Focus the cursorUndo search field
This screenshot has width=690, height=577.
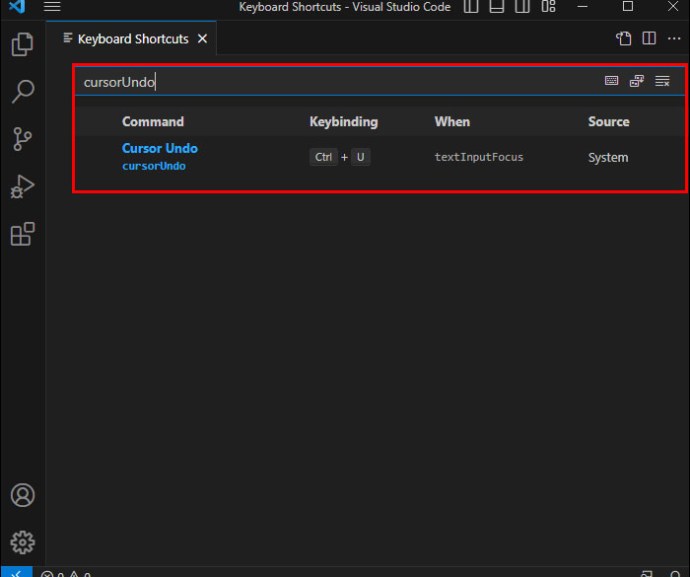click(339, 82)
